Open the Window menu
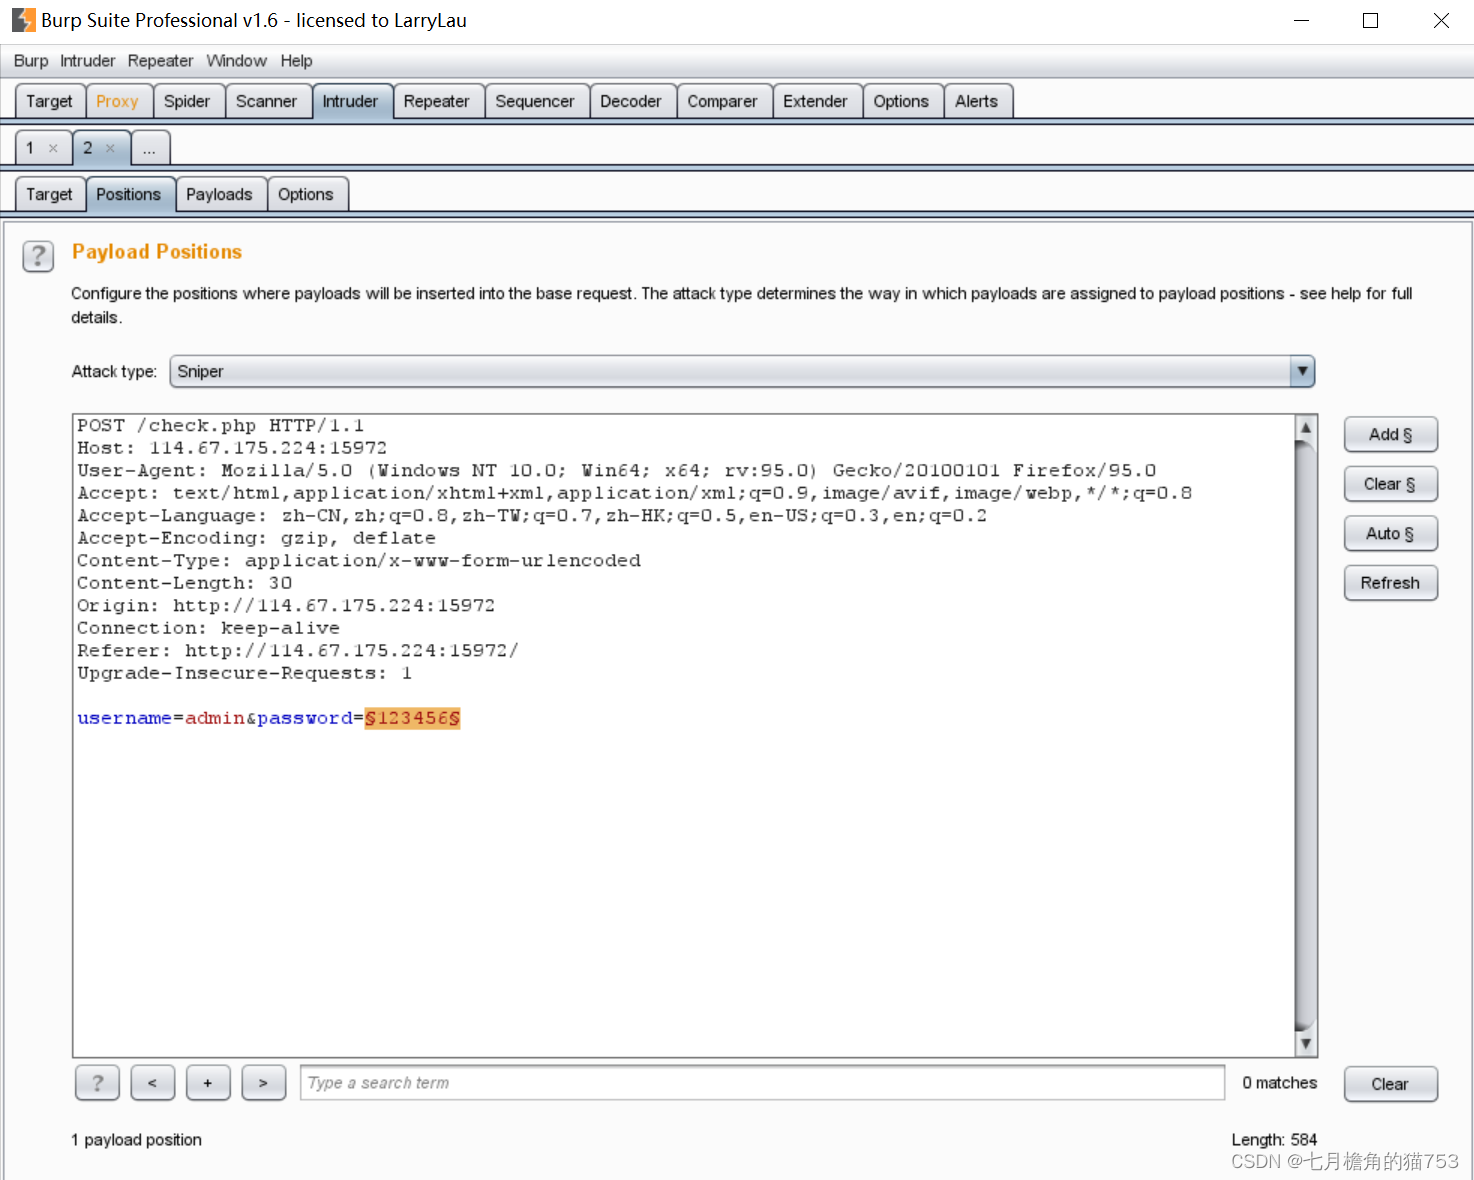Viewport: 1474px width, 1180px height. click(236, 61)
